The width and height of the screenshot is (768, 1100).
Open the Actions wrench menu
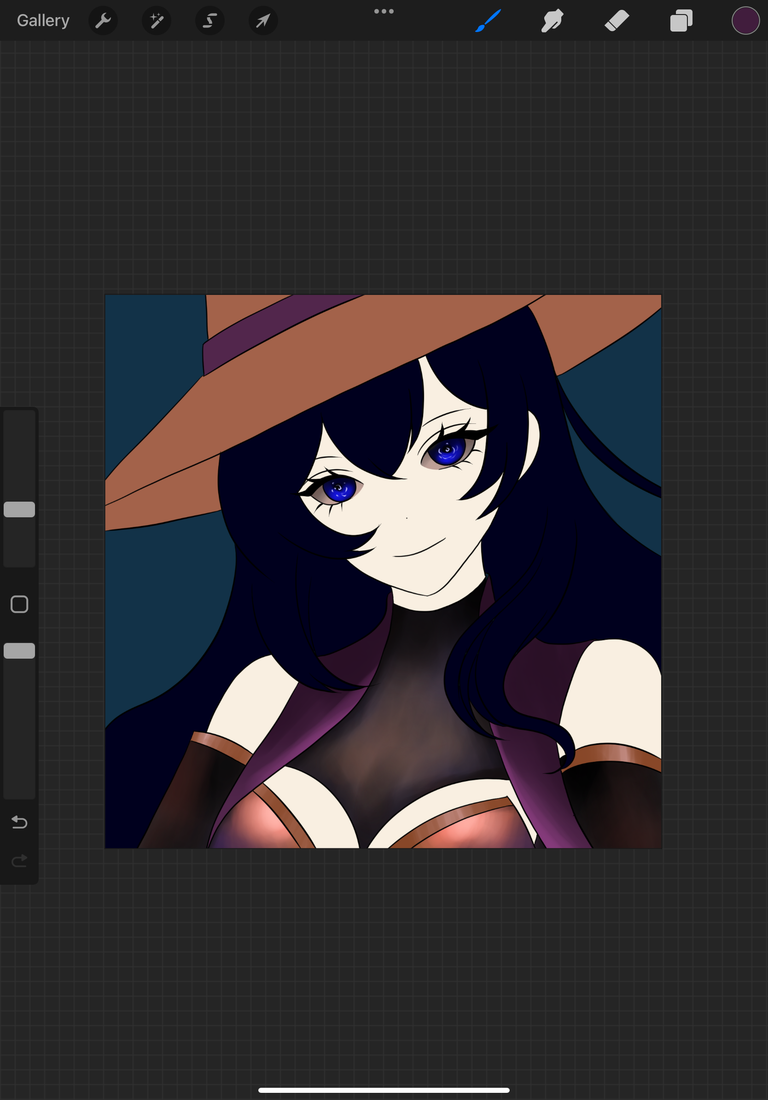(x=103, y=20)
